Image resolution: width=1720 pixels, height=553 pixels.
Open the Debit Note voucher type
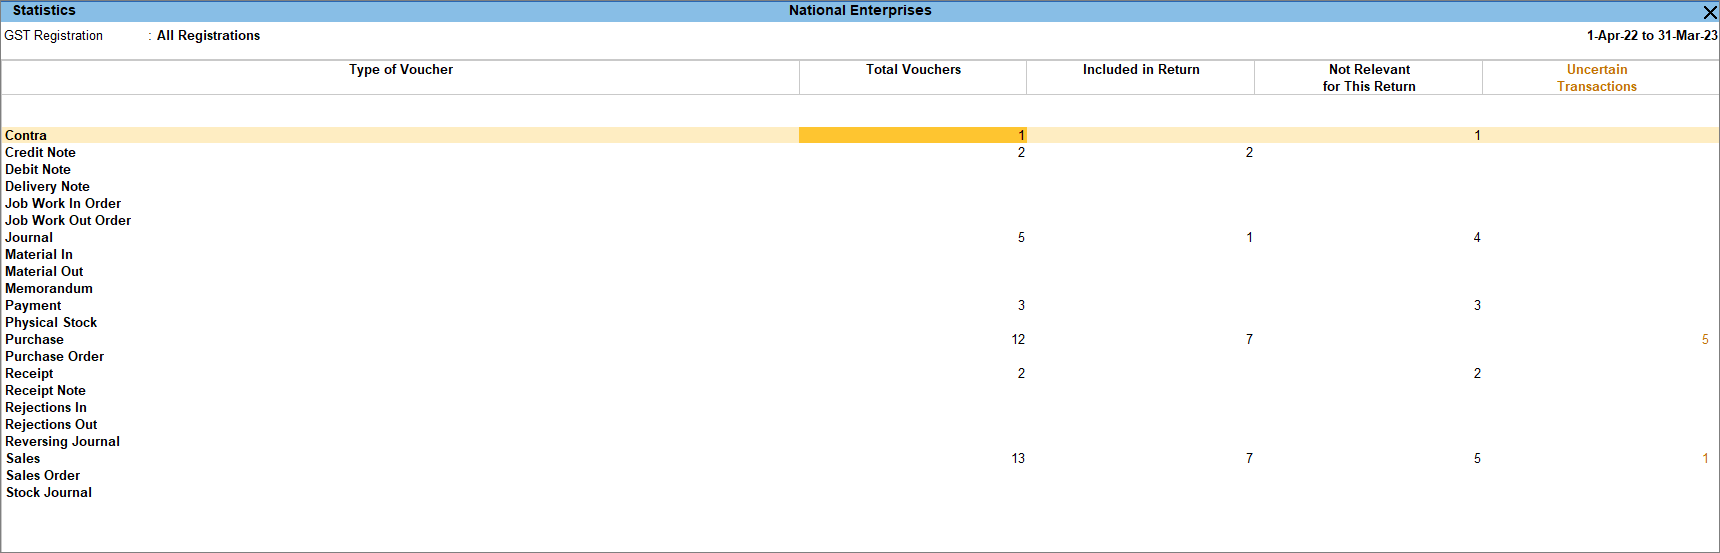click(x=38, y=169)
